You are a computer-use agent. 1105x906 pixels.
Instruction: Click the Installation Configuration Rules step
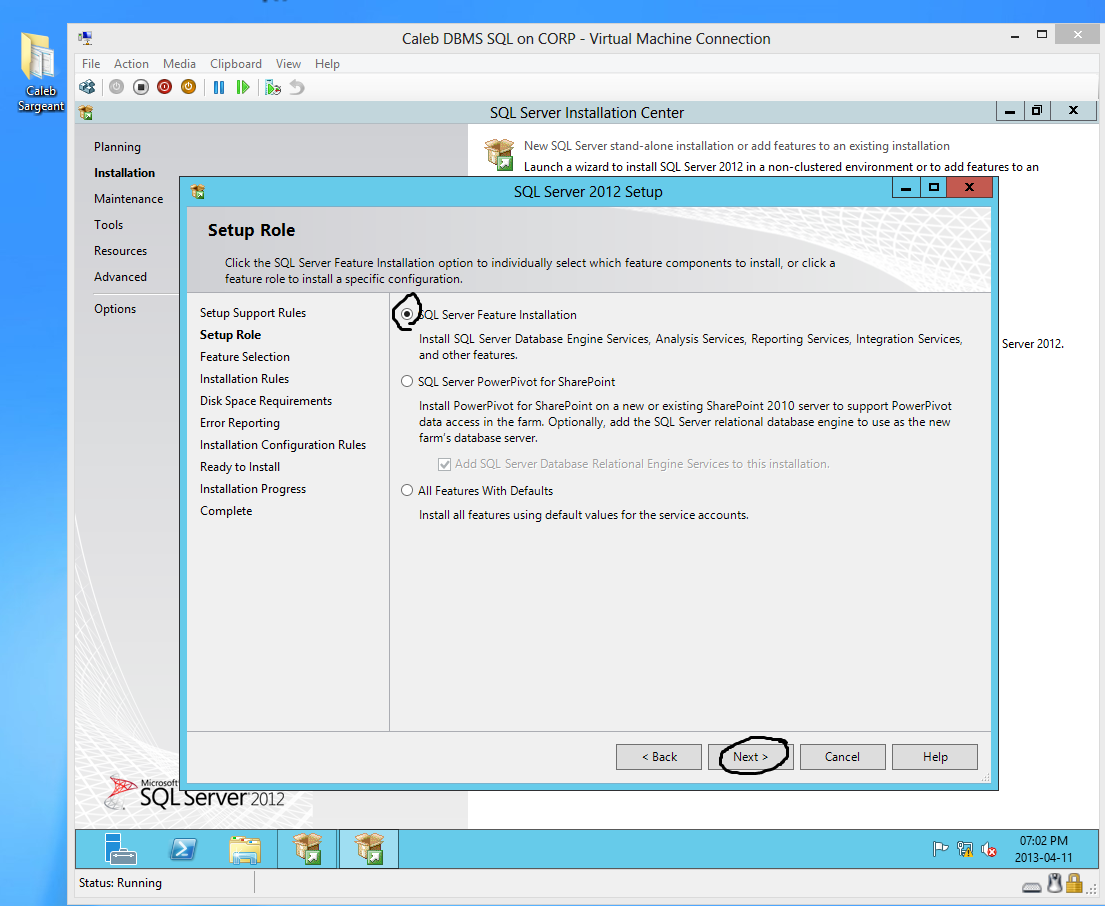pos(283,445)
